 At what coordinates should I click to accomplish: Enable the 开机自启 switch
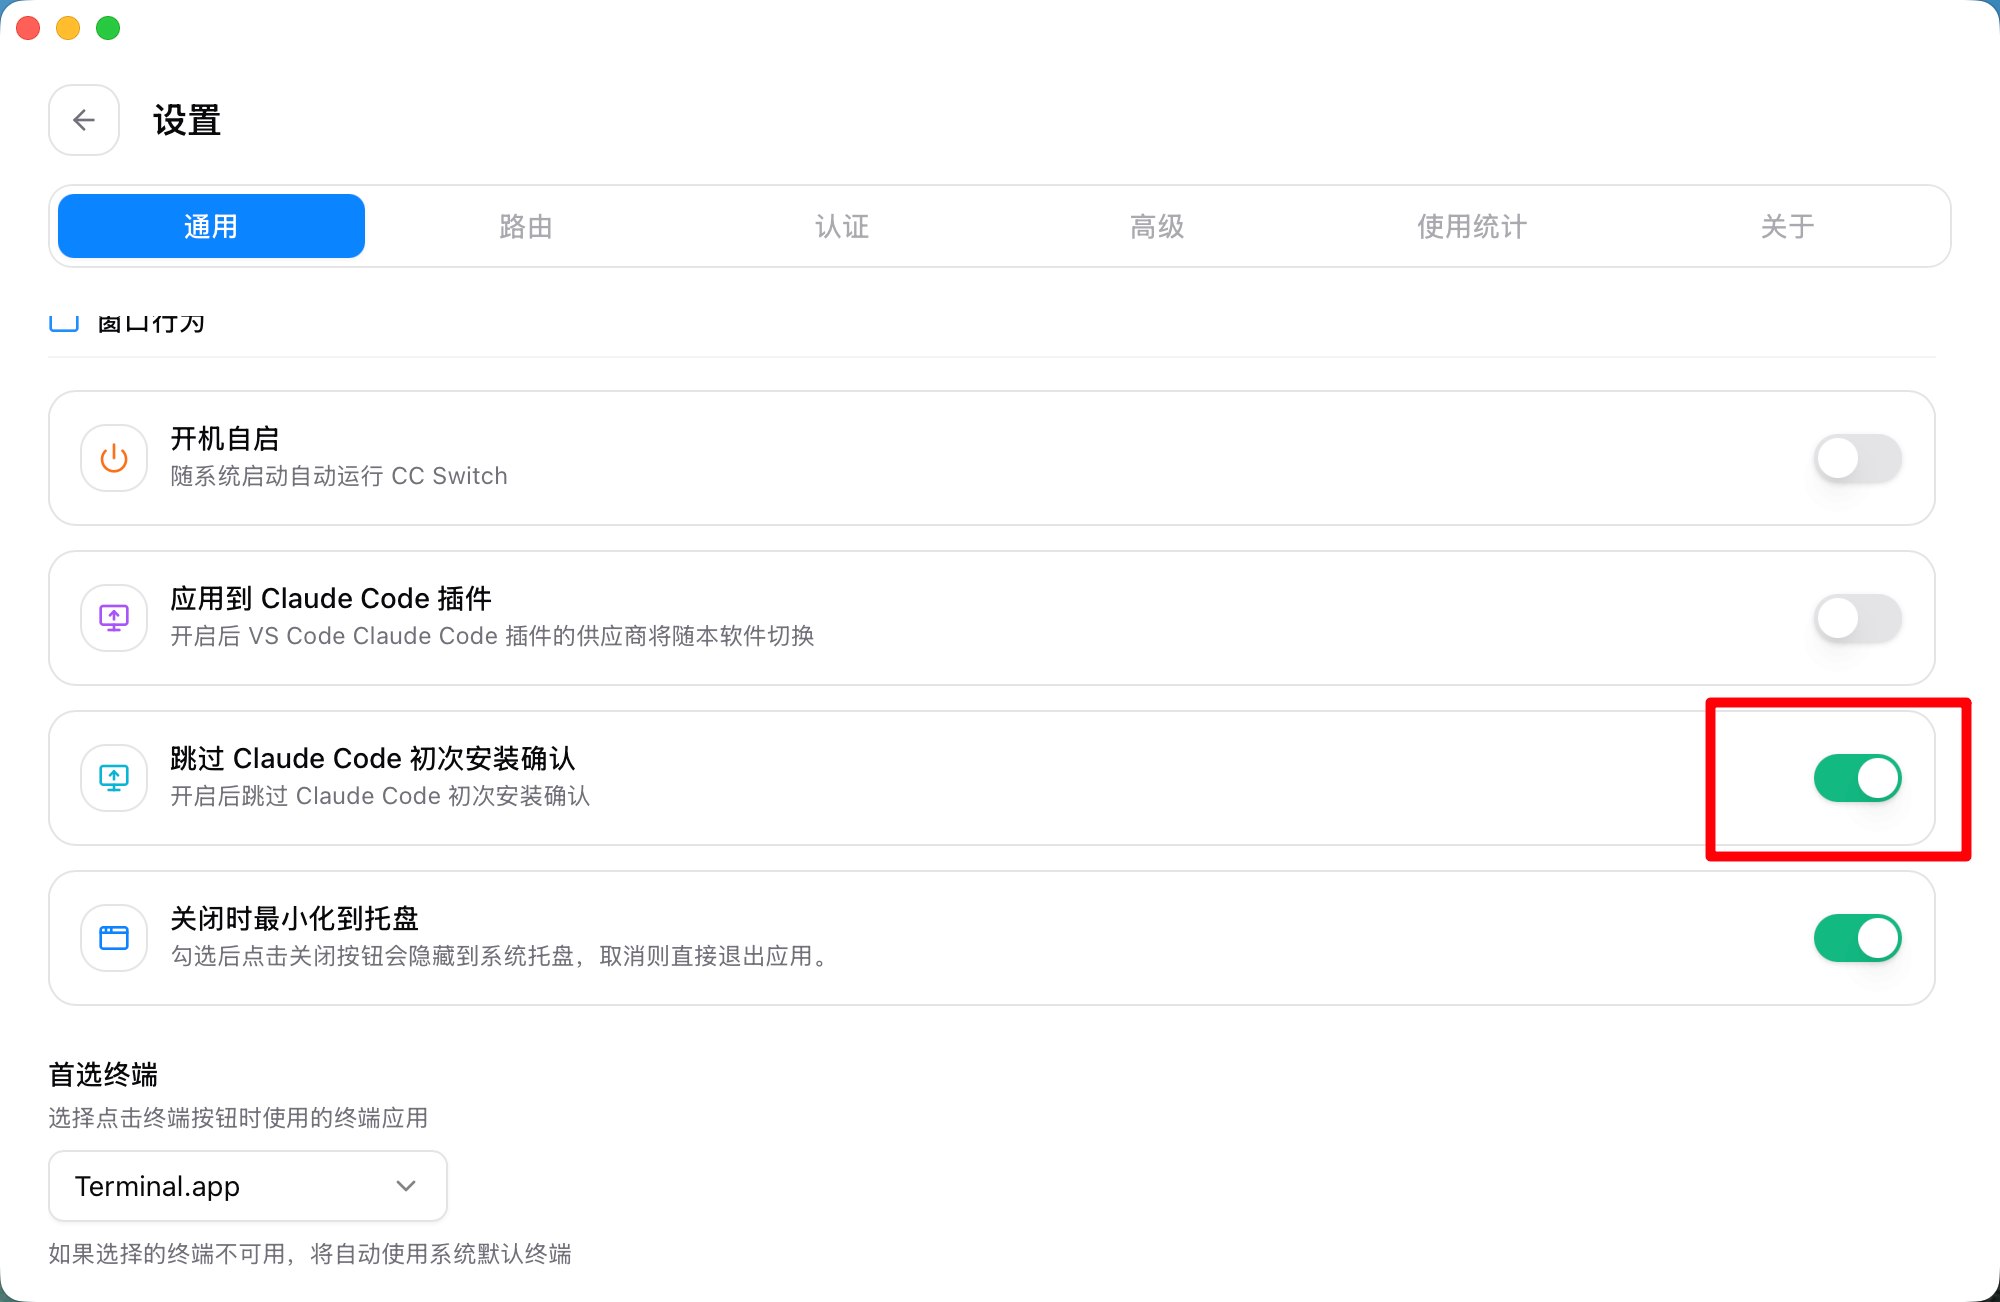click(1858, 458)
